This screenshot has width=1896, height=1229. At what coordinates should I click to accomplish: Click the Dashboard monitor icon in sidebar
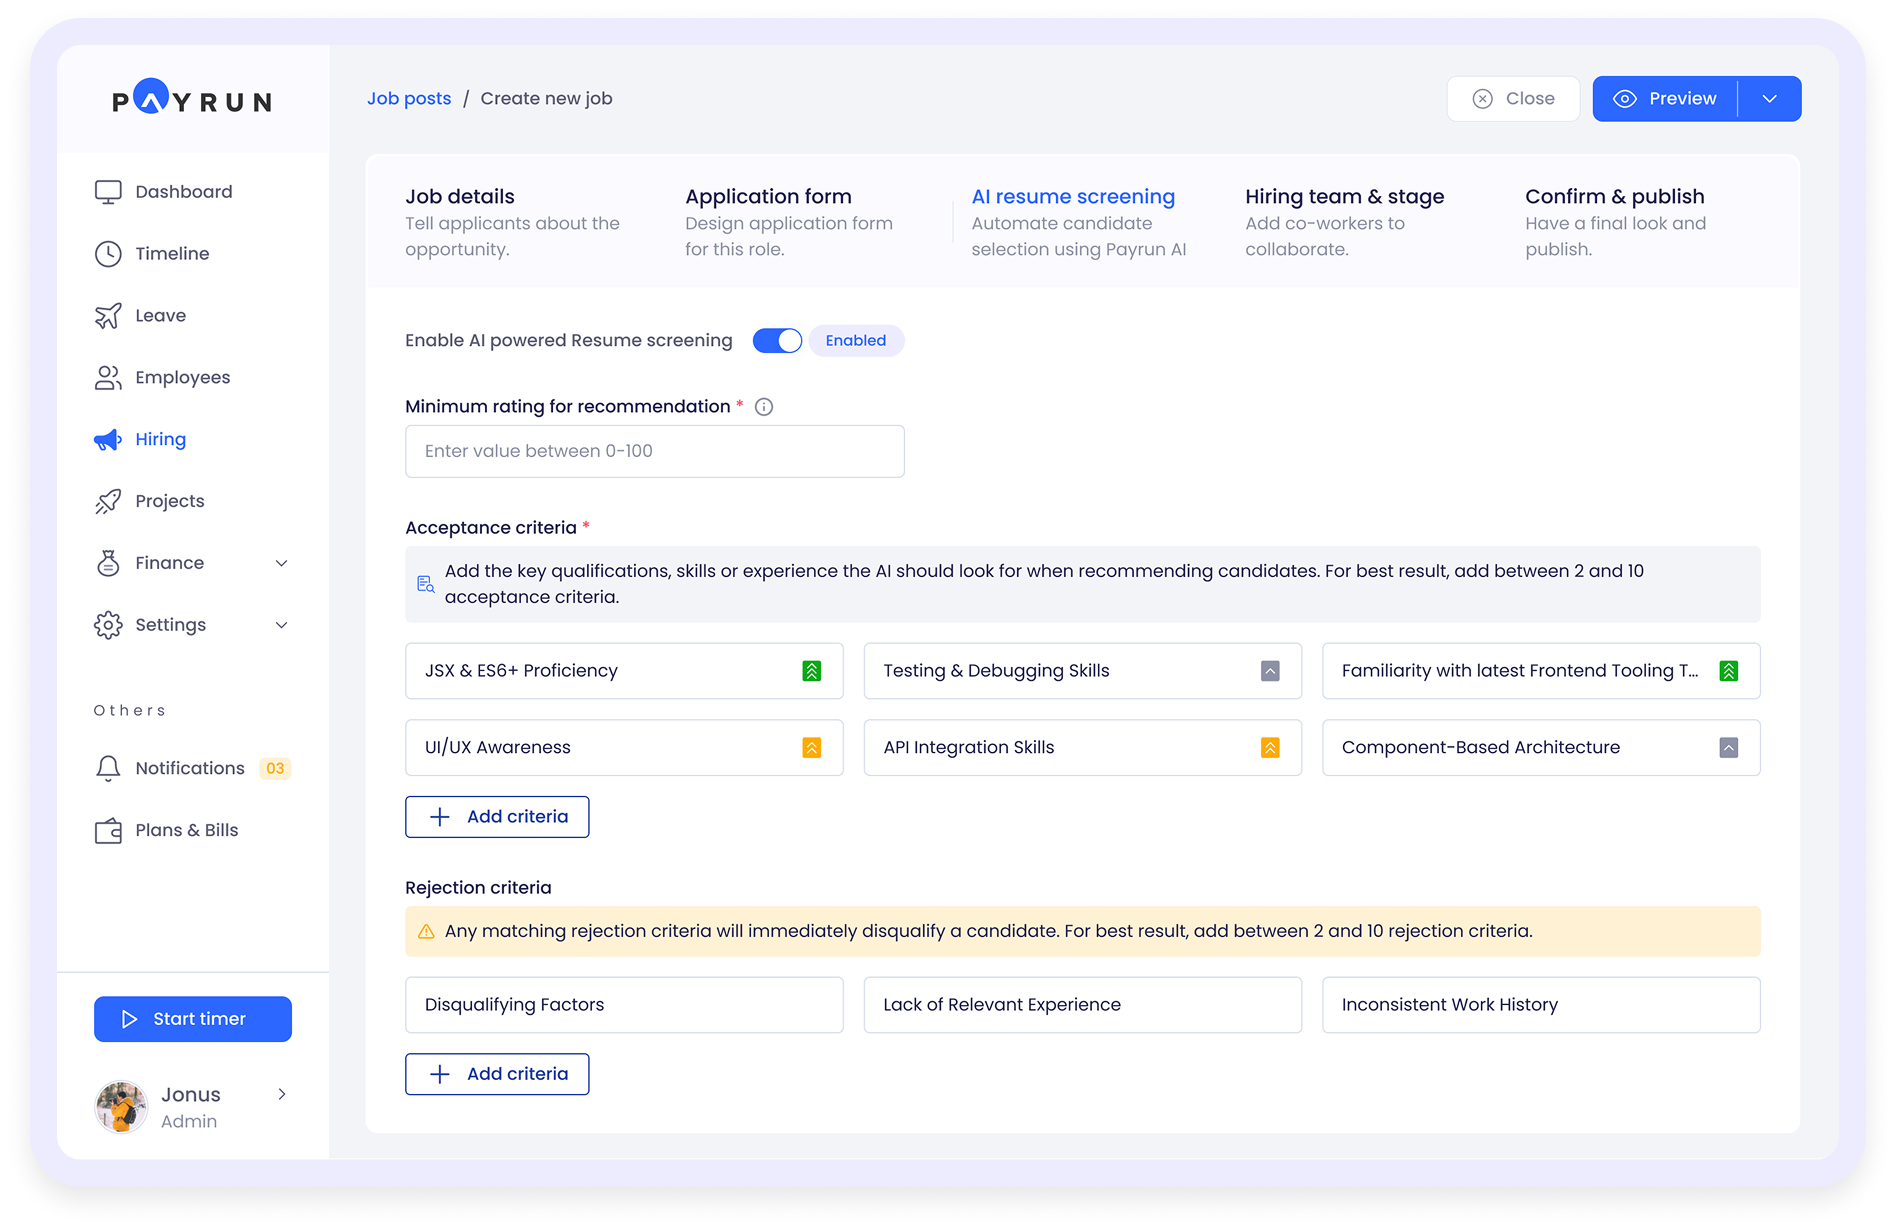[x=108, y=192]
